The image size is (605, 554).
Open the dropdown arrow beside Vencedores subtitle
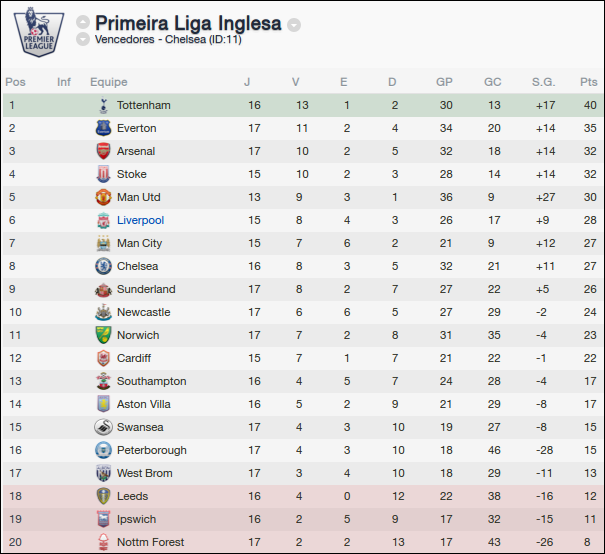click(83, 40)
